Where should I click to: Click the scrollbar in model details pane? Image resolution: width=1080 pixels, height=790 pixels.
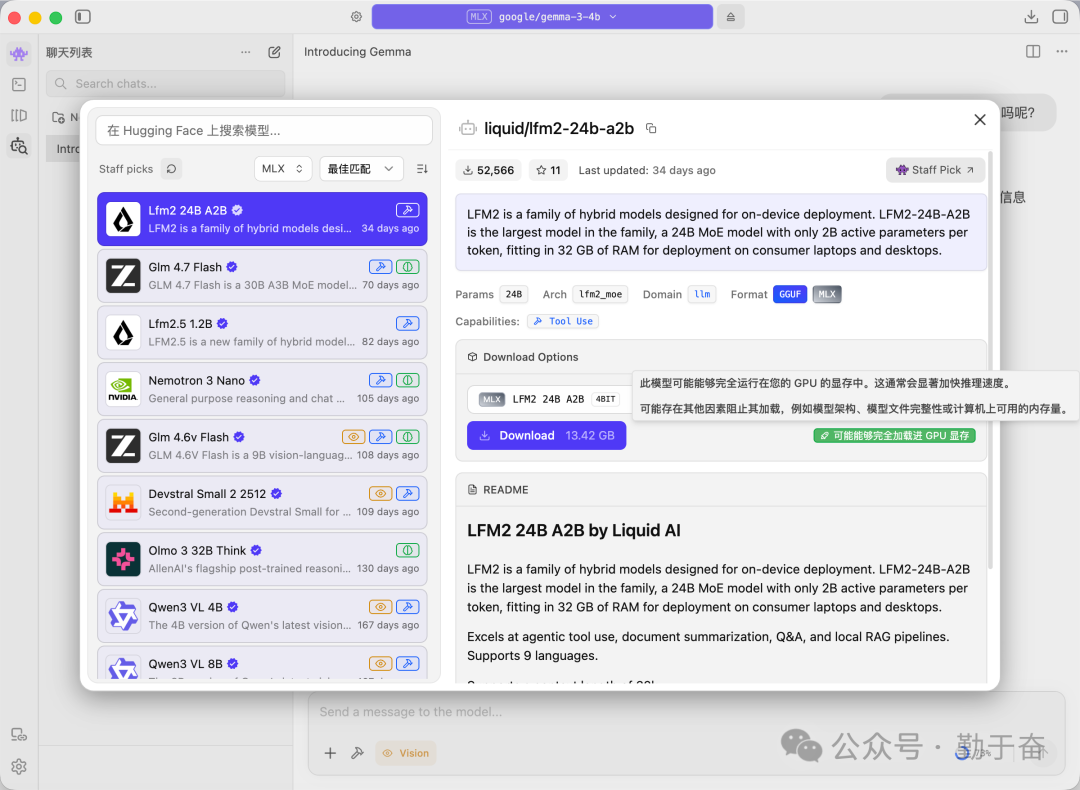coord(990,358)
